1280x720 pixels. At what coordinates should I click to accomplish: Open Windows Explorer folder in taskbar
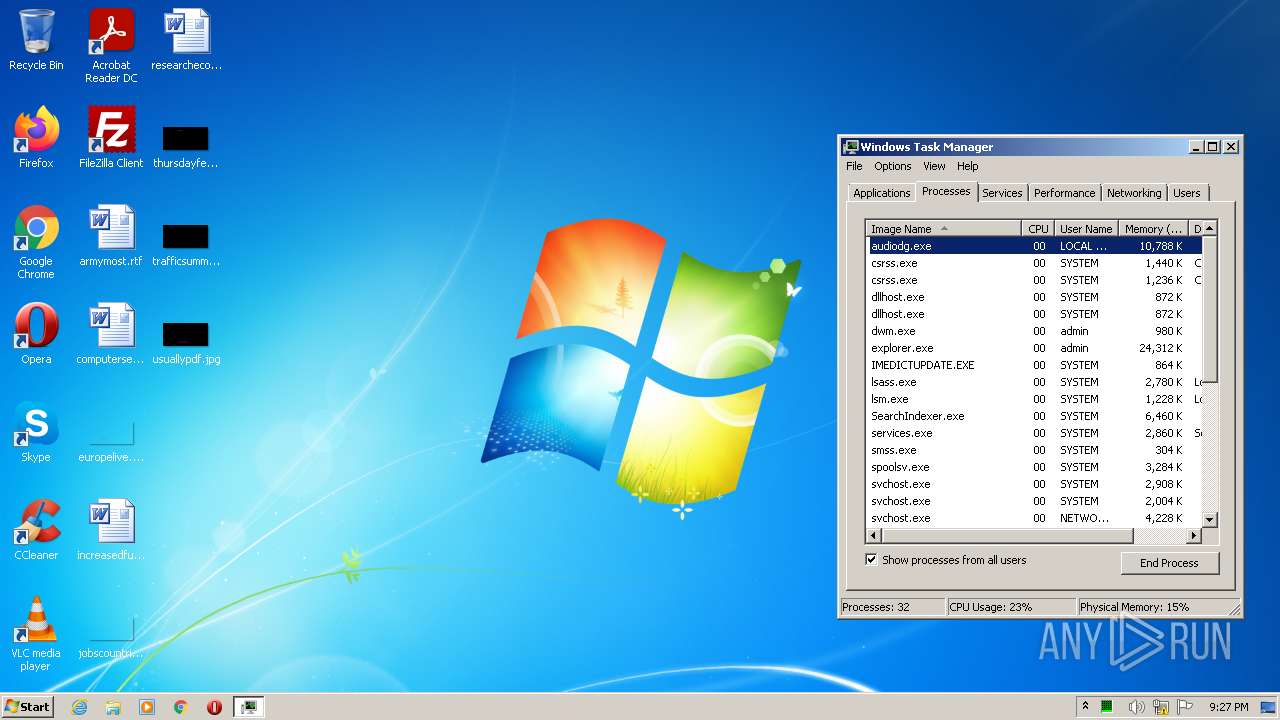113,707
